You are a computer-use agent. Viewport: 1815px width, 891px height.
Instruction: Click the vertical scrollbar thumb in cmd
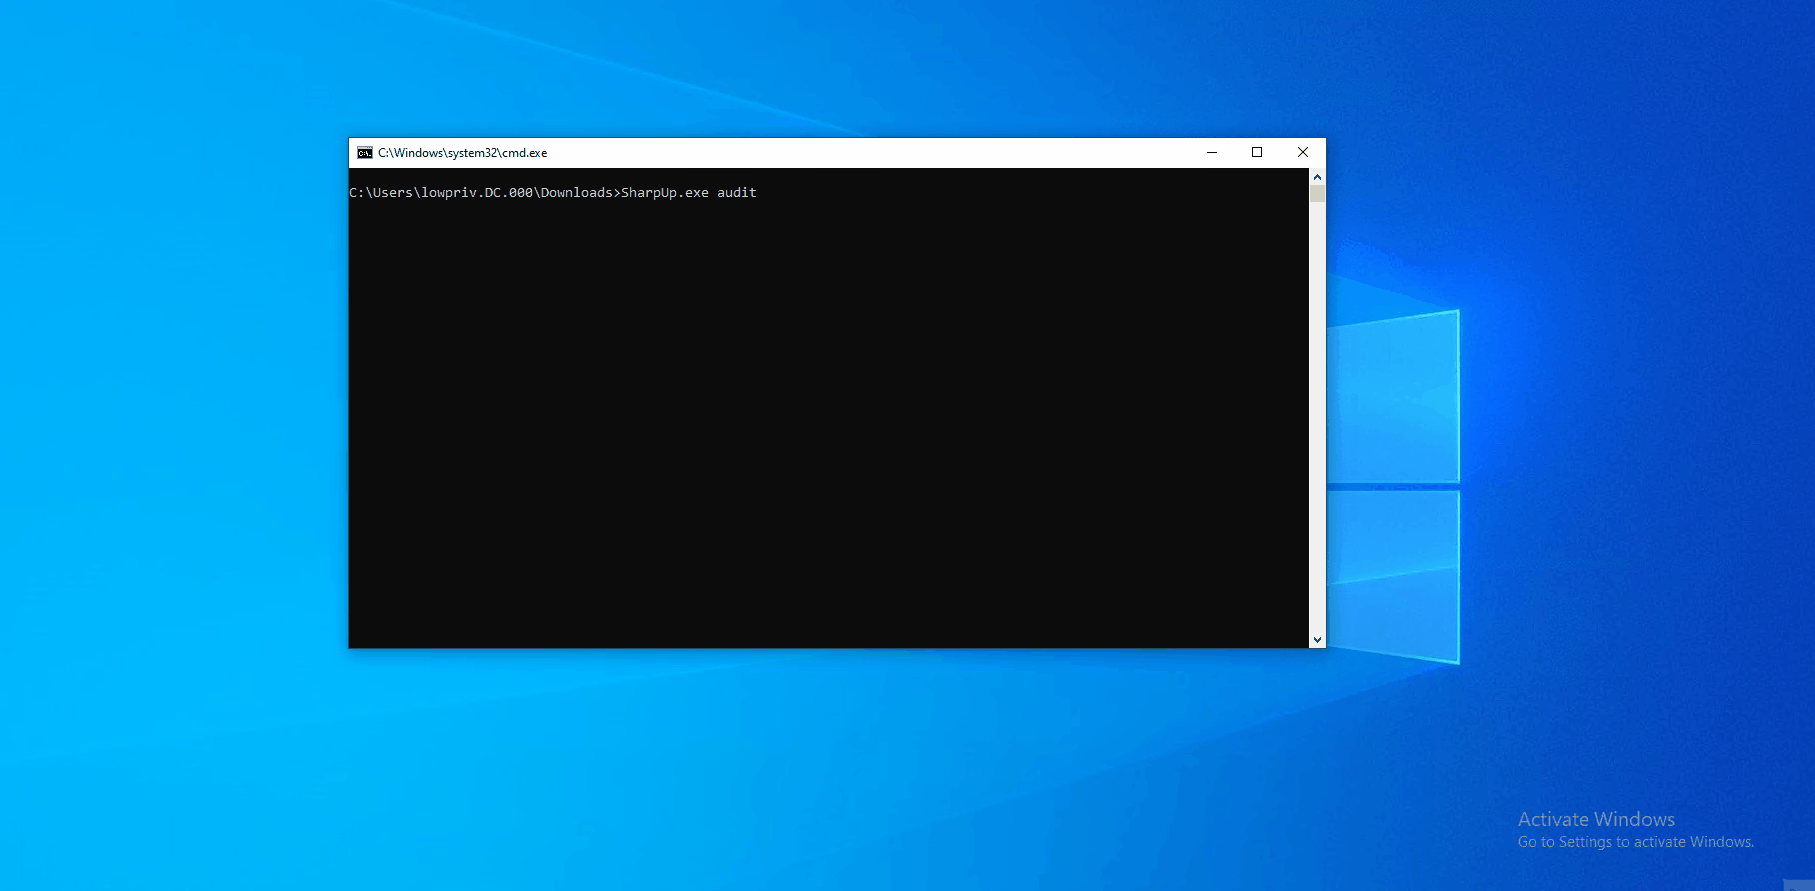pos(1317,194)
